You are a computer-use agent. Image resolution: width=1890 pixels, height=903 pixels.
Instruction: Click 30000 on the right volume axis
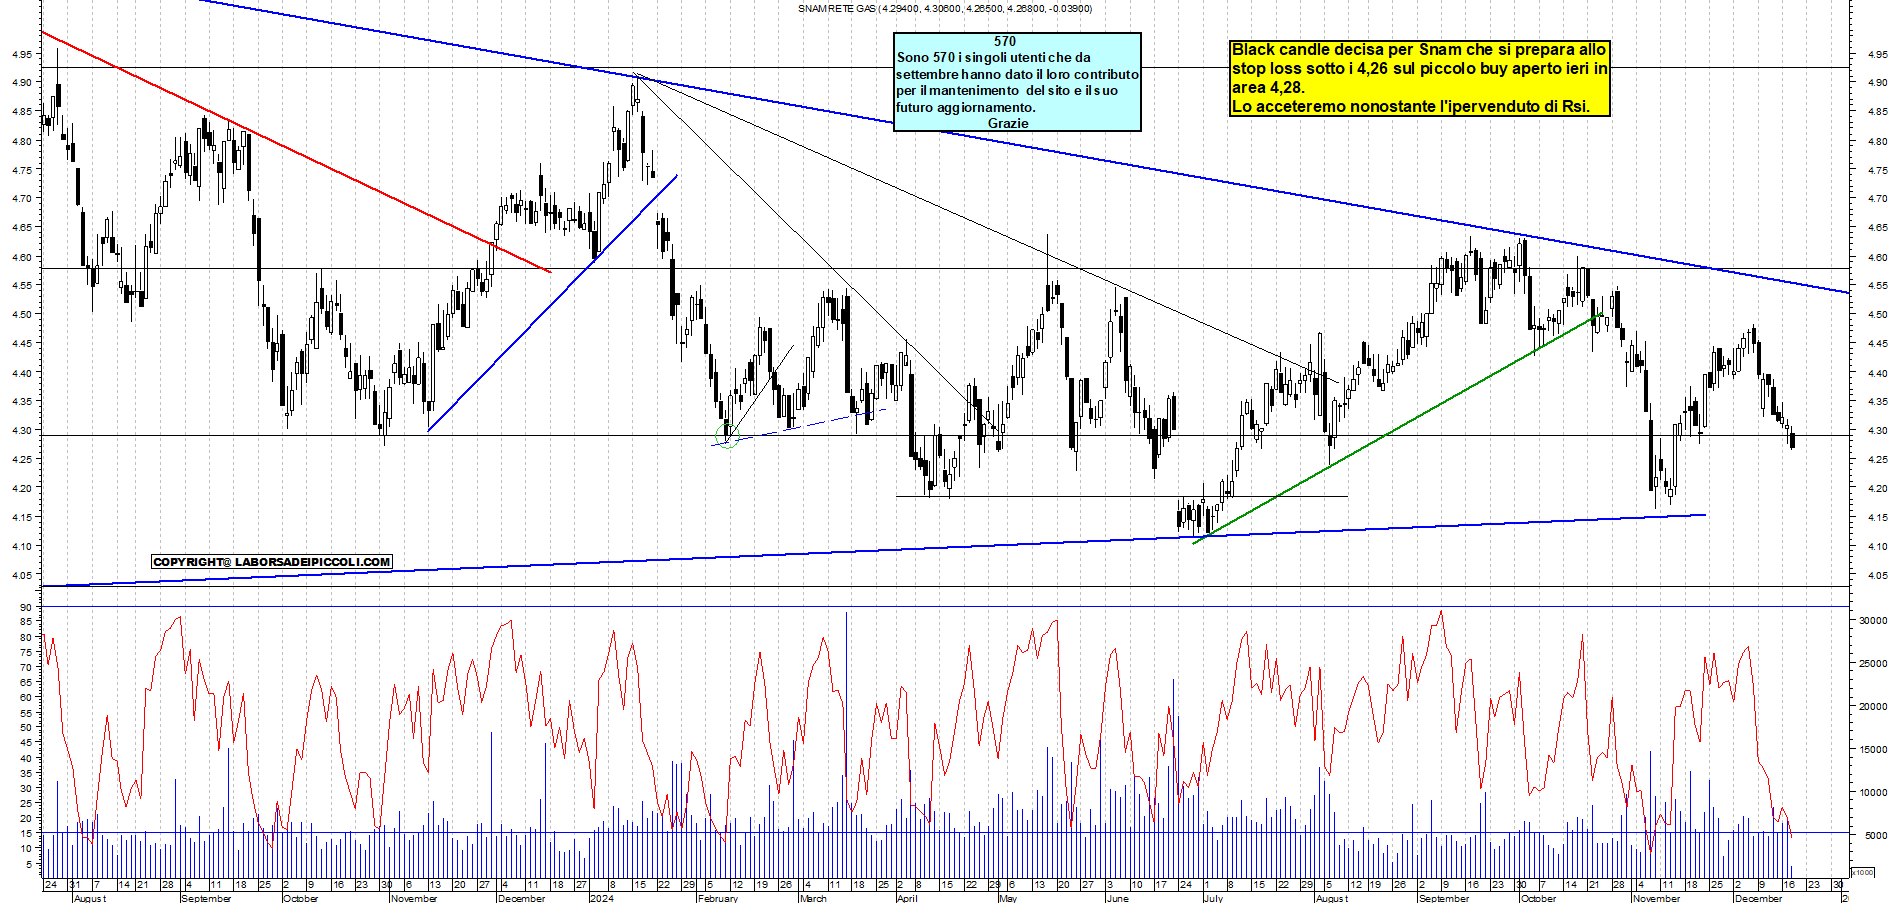pyautogui.click(x=1872, y=620)
